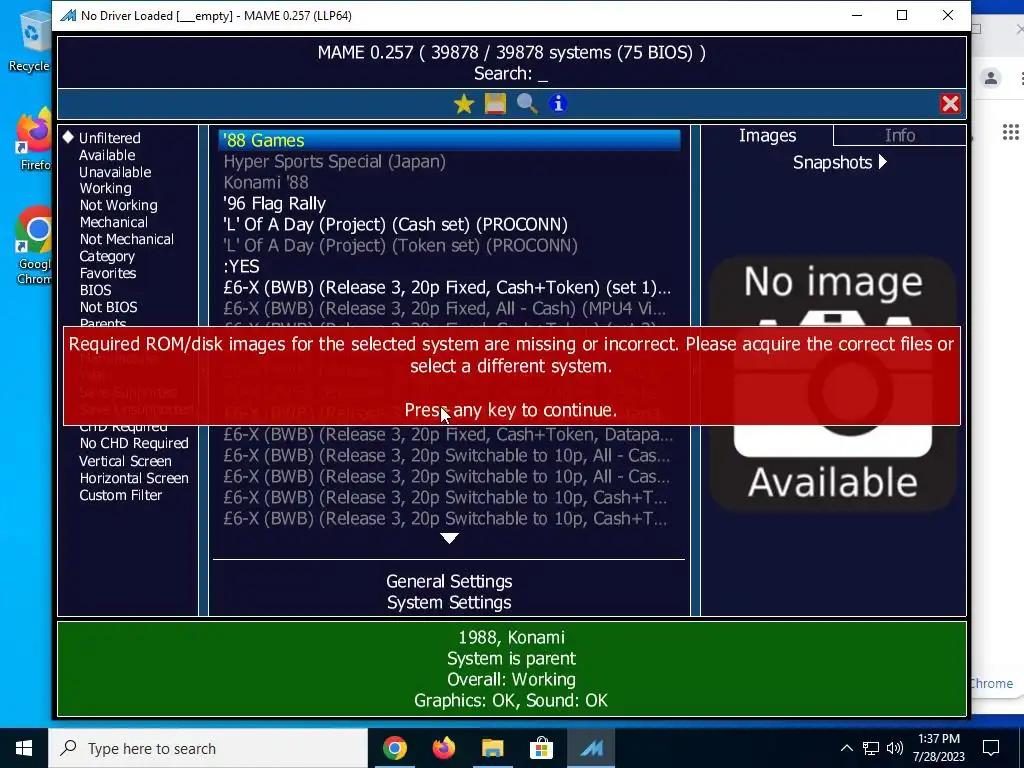This screenshot has height=768, width=1024.
Task: Click the volume speaker tray icon
Action: (895, 748)
